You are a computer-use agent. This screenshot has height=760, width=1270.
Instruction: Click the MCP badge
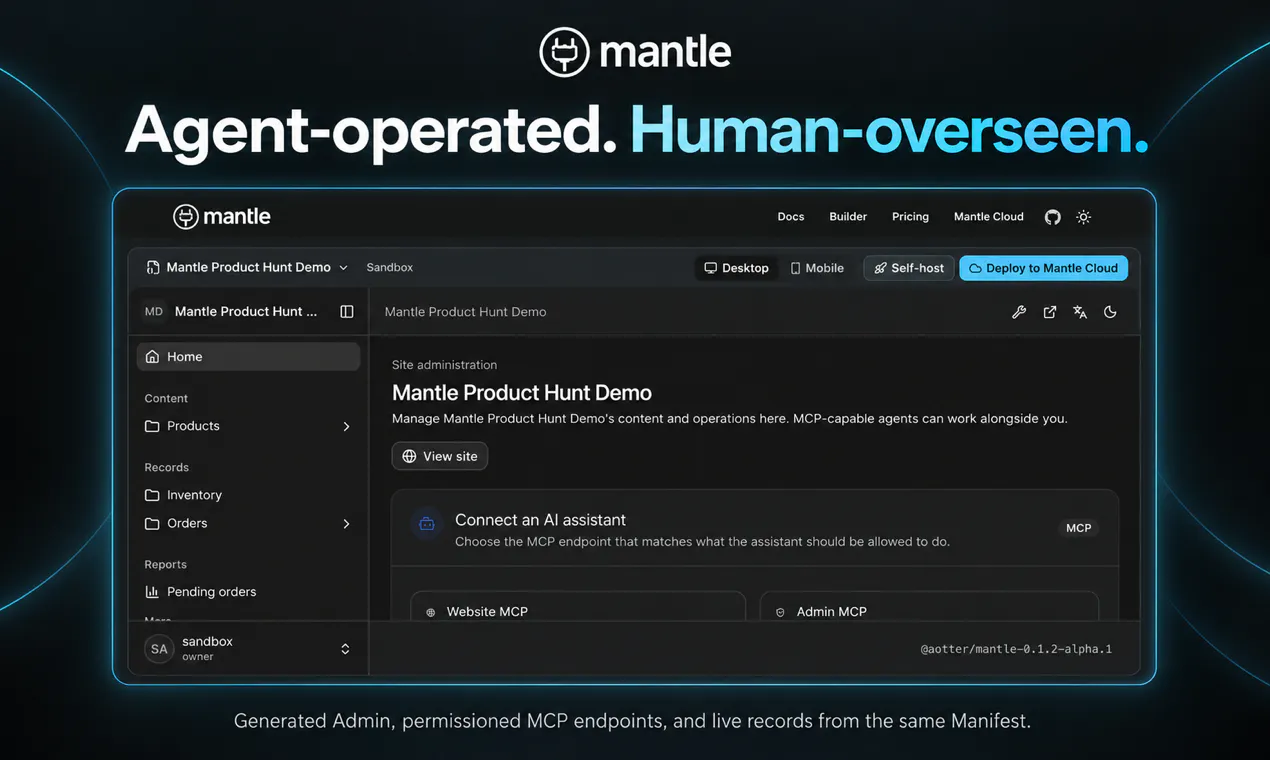point(1079,528)
